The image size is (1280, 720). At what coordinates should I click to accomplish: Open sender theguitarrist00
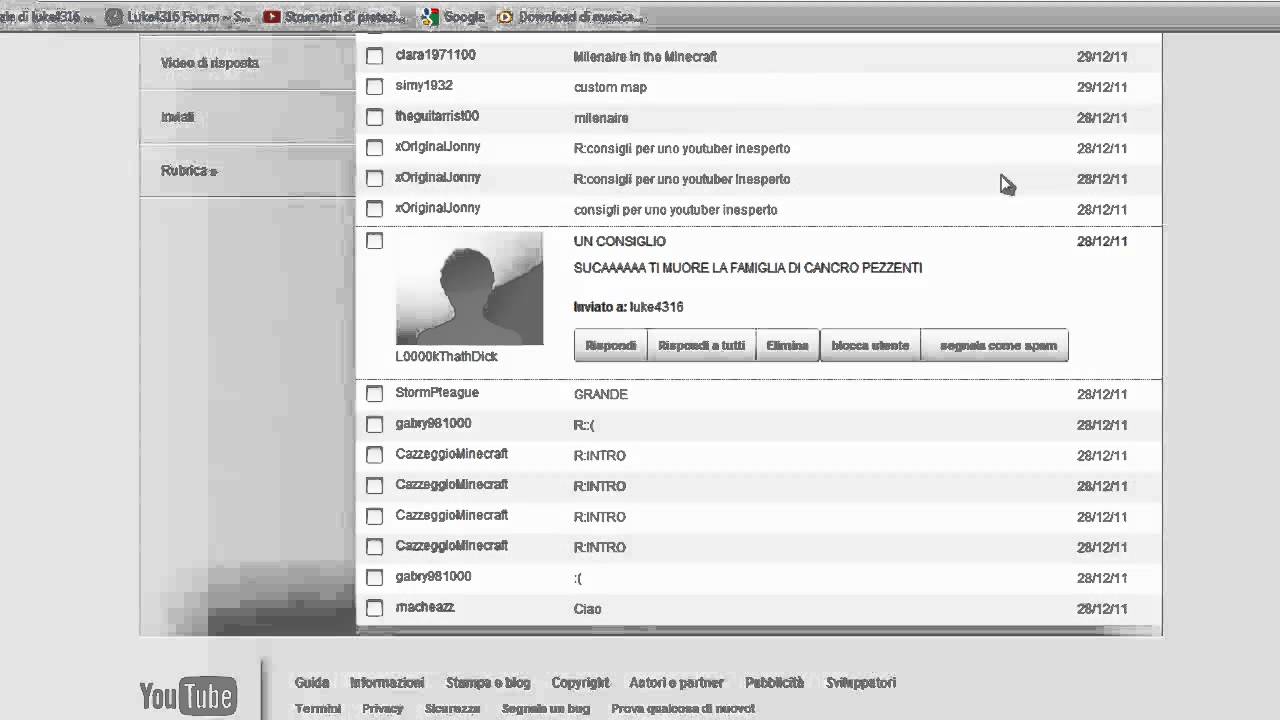coord(437,116)
